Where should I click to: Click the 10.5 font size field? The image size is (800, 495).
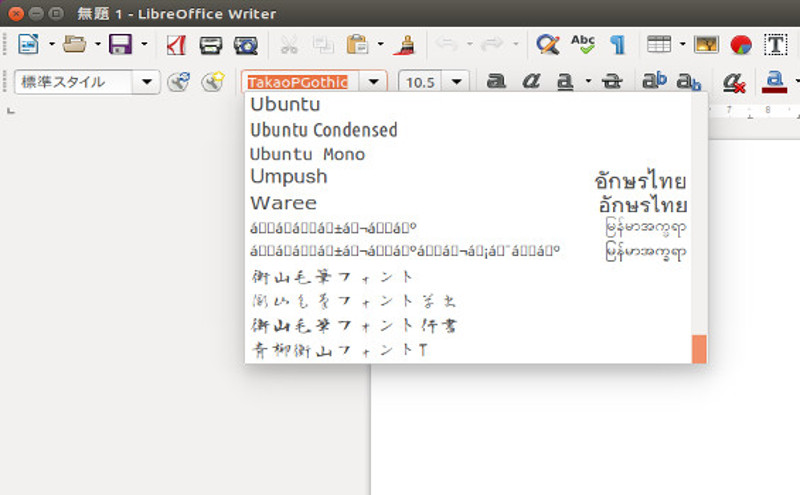point(421,82)
